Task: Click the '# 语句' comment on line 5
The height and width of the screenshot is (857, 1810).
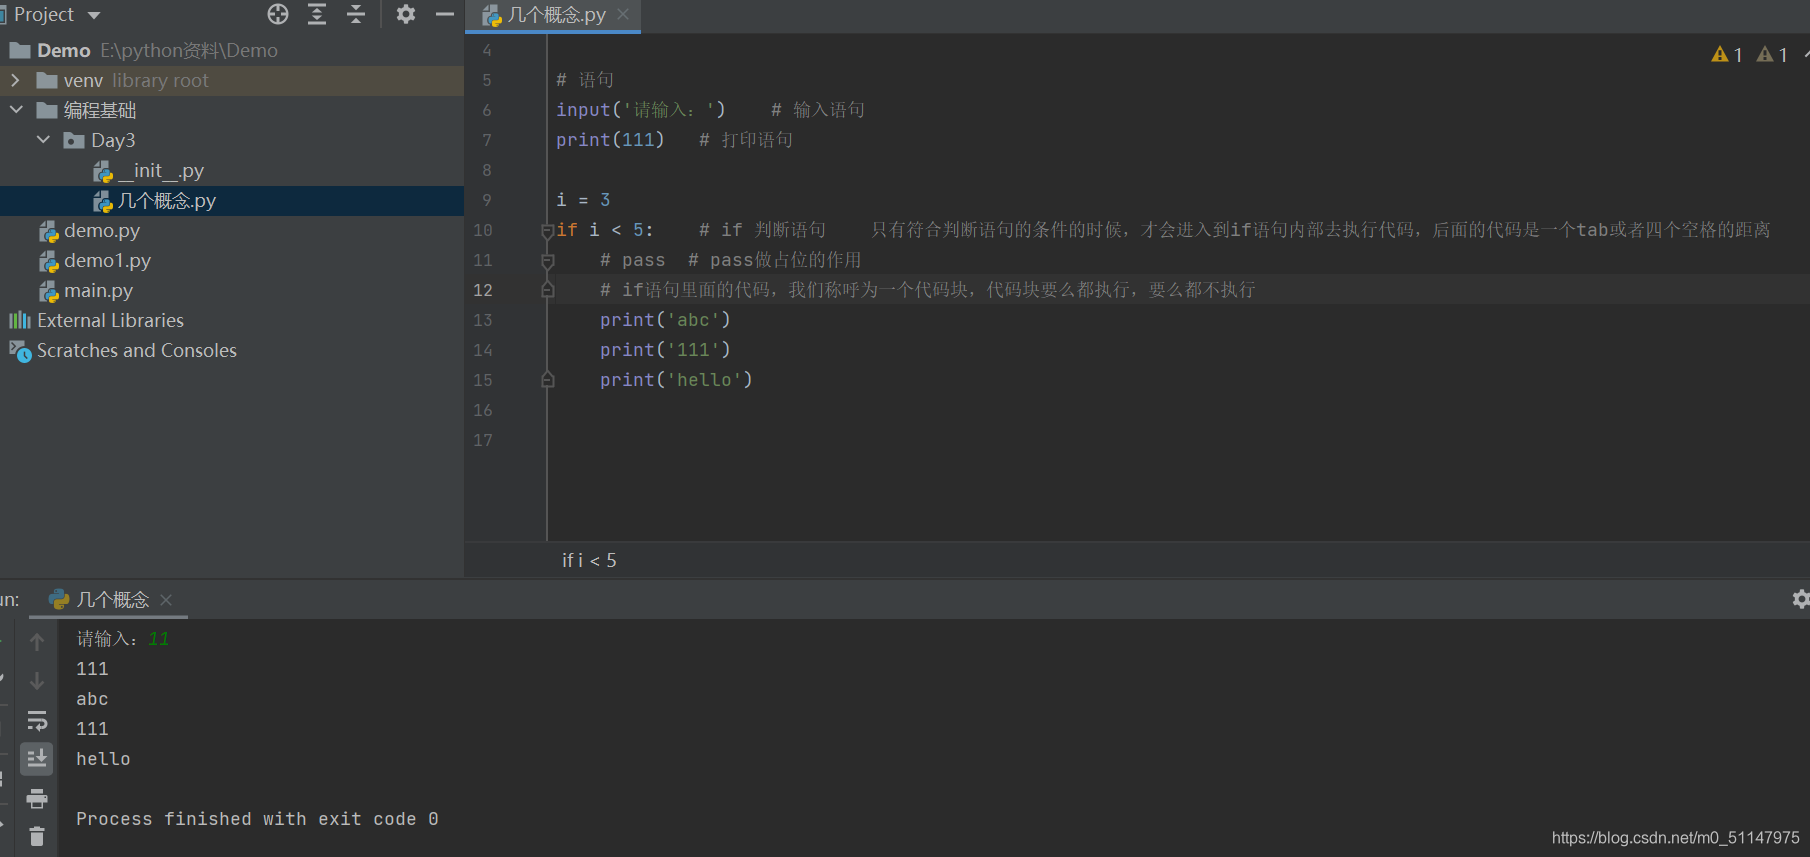Action: tap(585, 80)
